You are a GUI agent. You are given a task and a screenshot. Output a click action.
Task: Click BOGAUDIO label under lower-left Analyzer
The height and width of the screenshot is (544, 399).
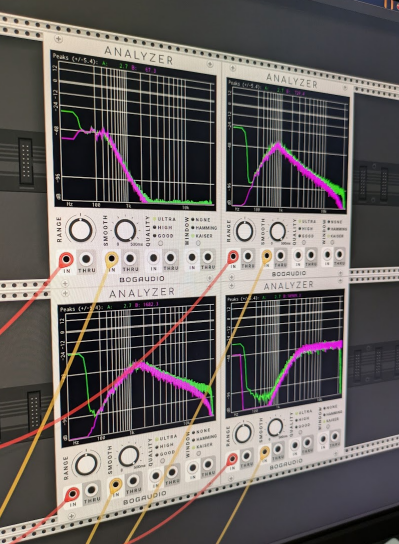click(x=145, y=497)
